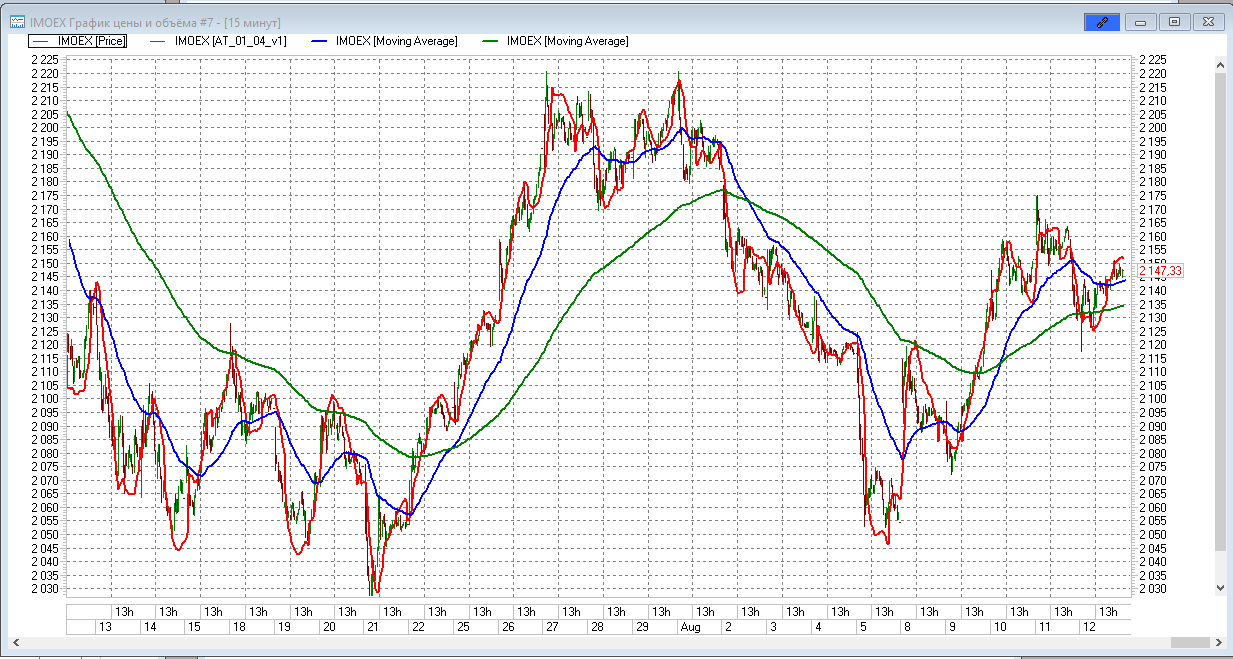Maximize the IMOEX chart window
The image size is (1233, 659).
pyautogui.click(x=1175, y=21)
